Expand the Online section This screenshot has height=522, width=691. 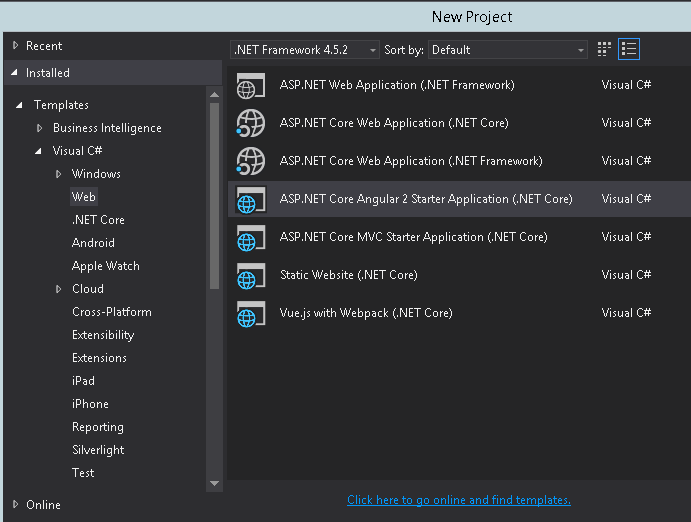coord(15,504)
